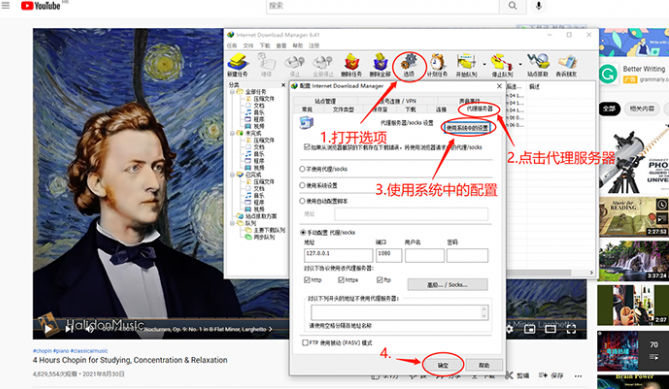
Task: Click the 开始队列 (start queue) icon
Action: click(466, 62)
